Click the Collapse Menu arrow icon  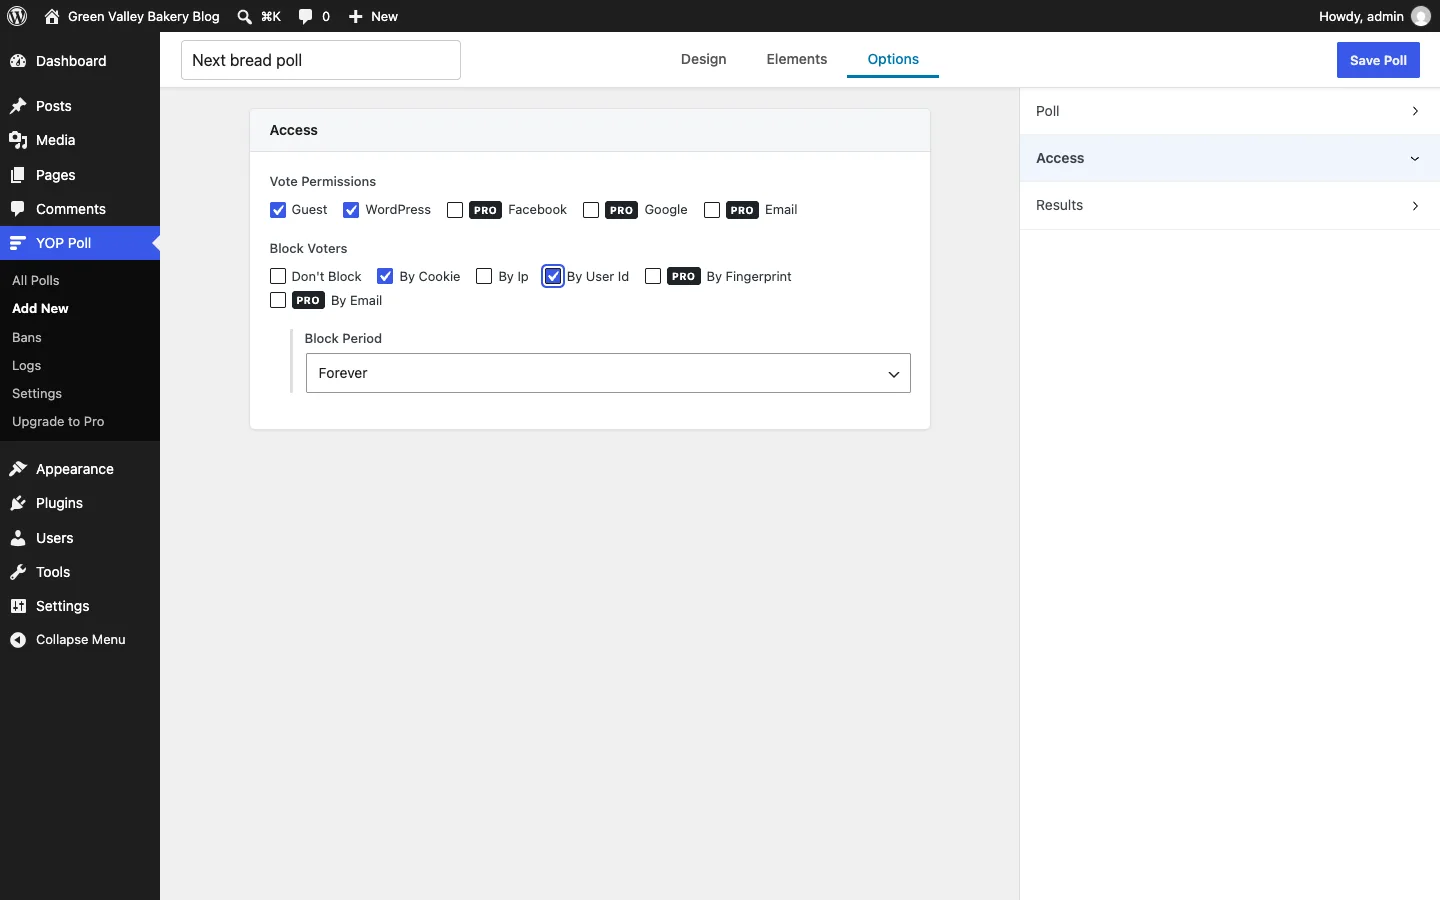pyautogui.click(x=18, y=640)
